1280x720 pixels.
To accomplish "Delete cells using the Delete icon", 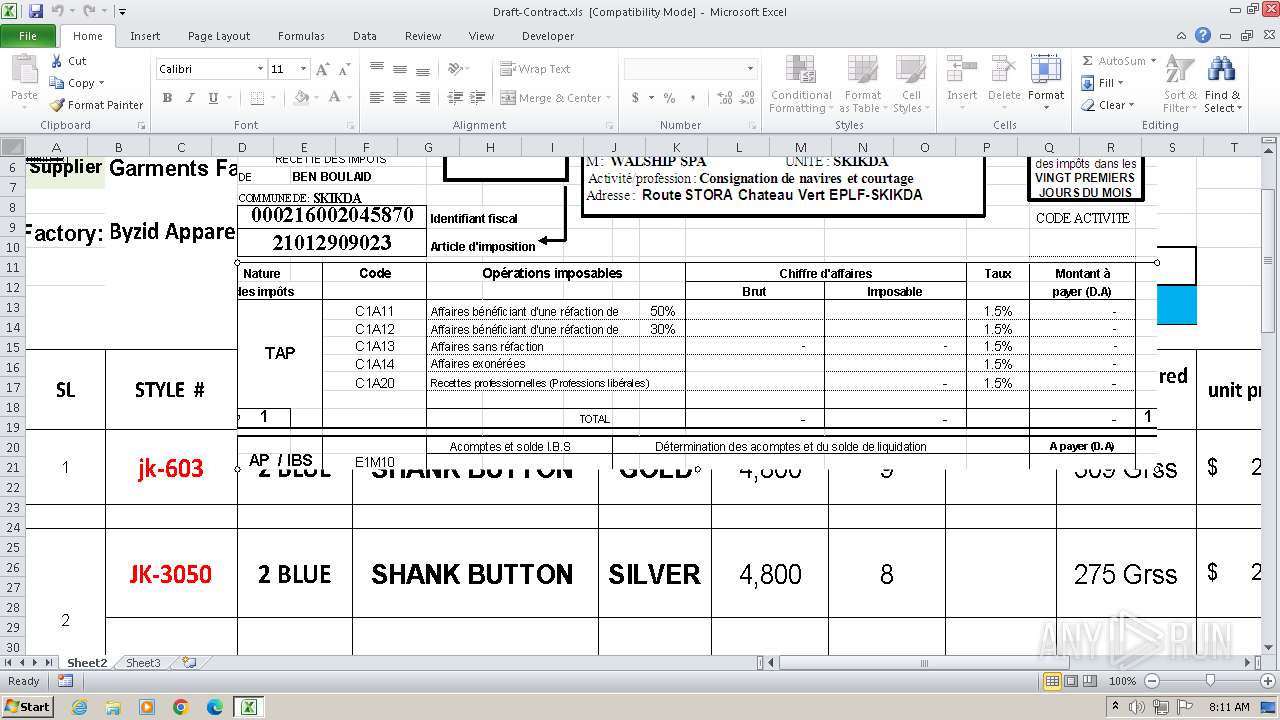I will [x=1004, y=70].
